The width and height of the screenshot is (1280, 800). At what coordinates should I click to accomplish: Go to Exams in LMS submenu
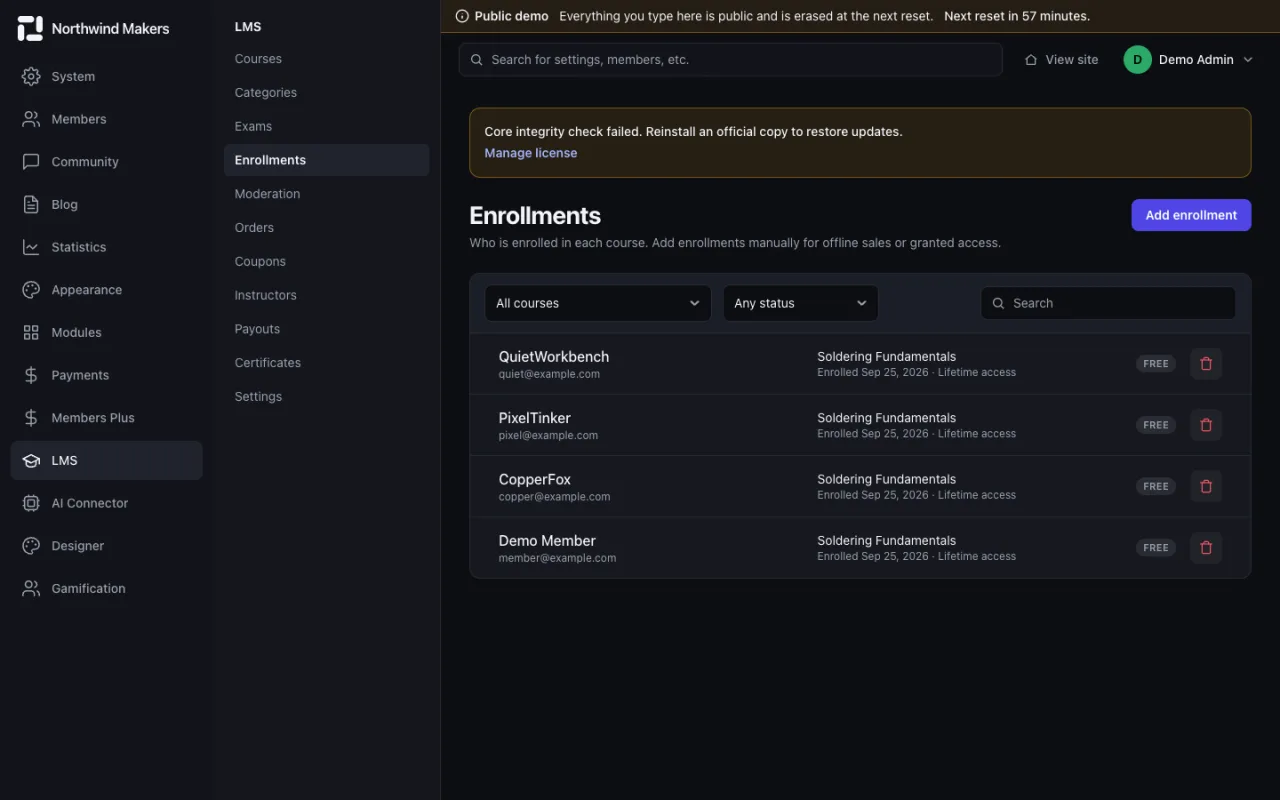coord(253,127)
